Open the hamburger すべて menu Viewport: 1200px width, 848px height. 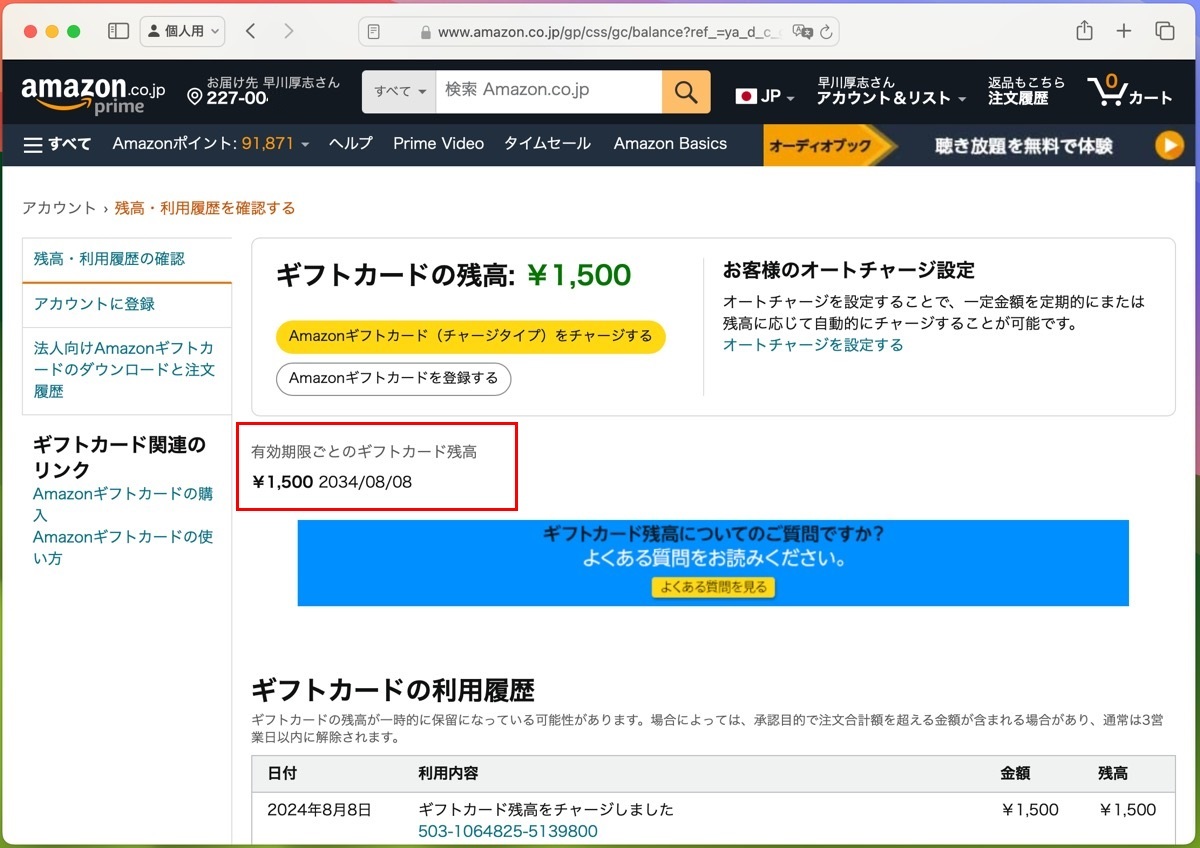click(x=57, y=144)
